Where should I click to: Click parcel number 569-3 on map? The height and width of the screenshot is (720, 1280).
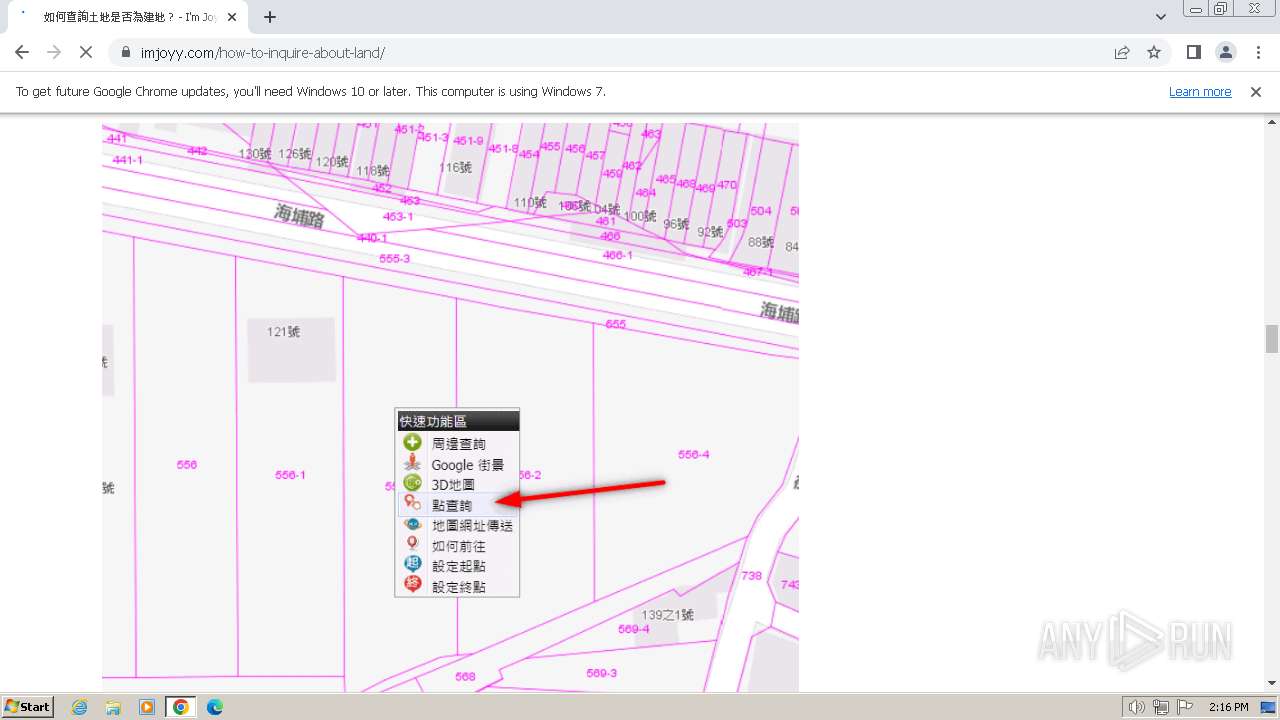pyautogui.click(x=601, y=673)
